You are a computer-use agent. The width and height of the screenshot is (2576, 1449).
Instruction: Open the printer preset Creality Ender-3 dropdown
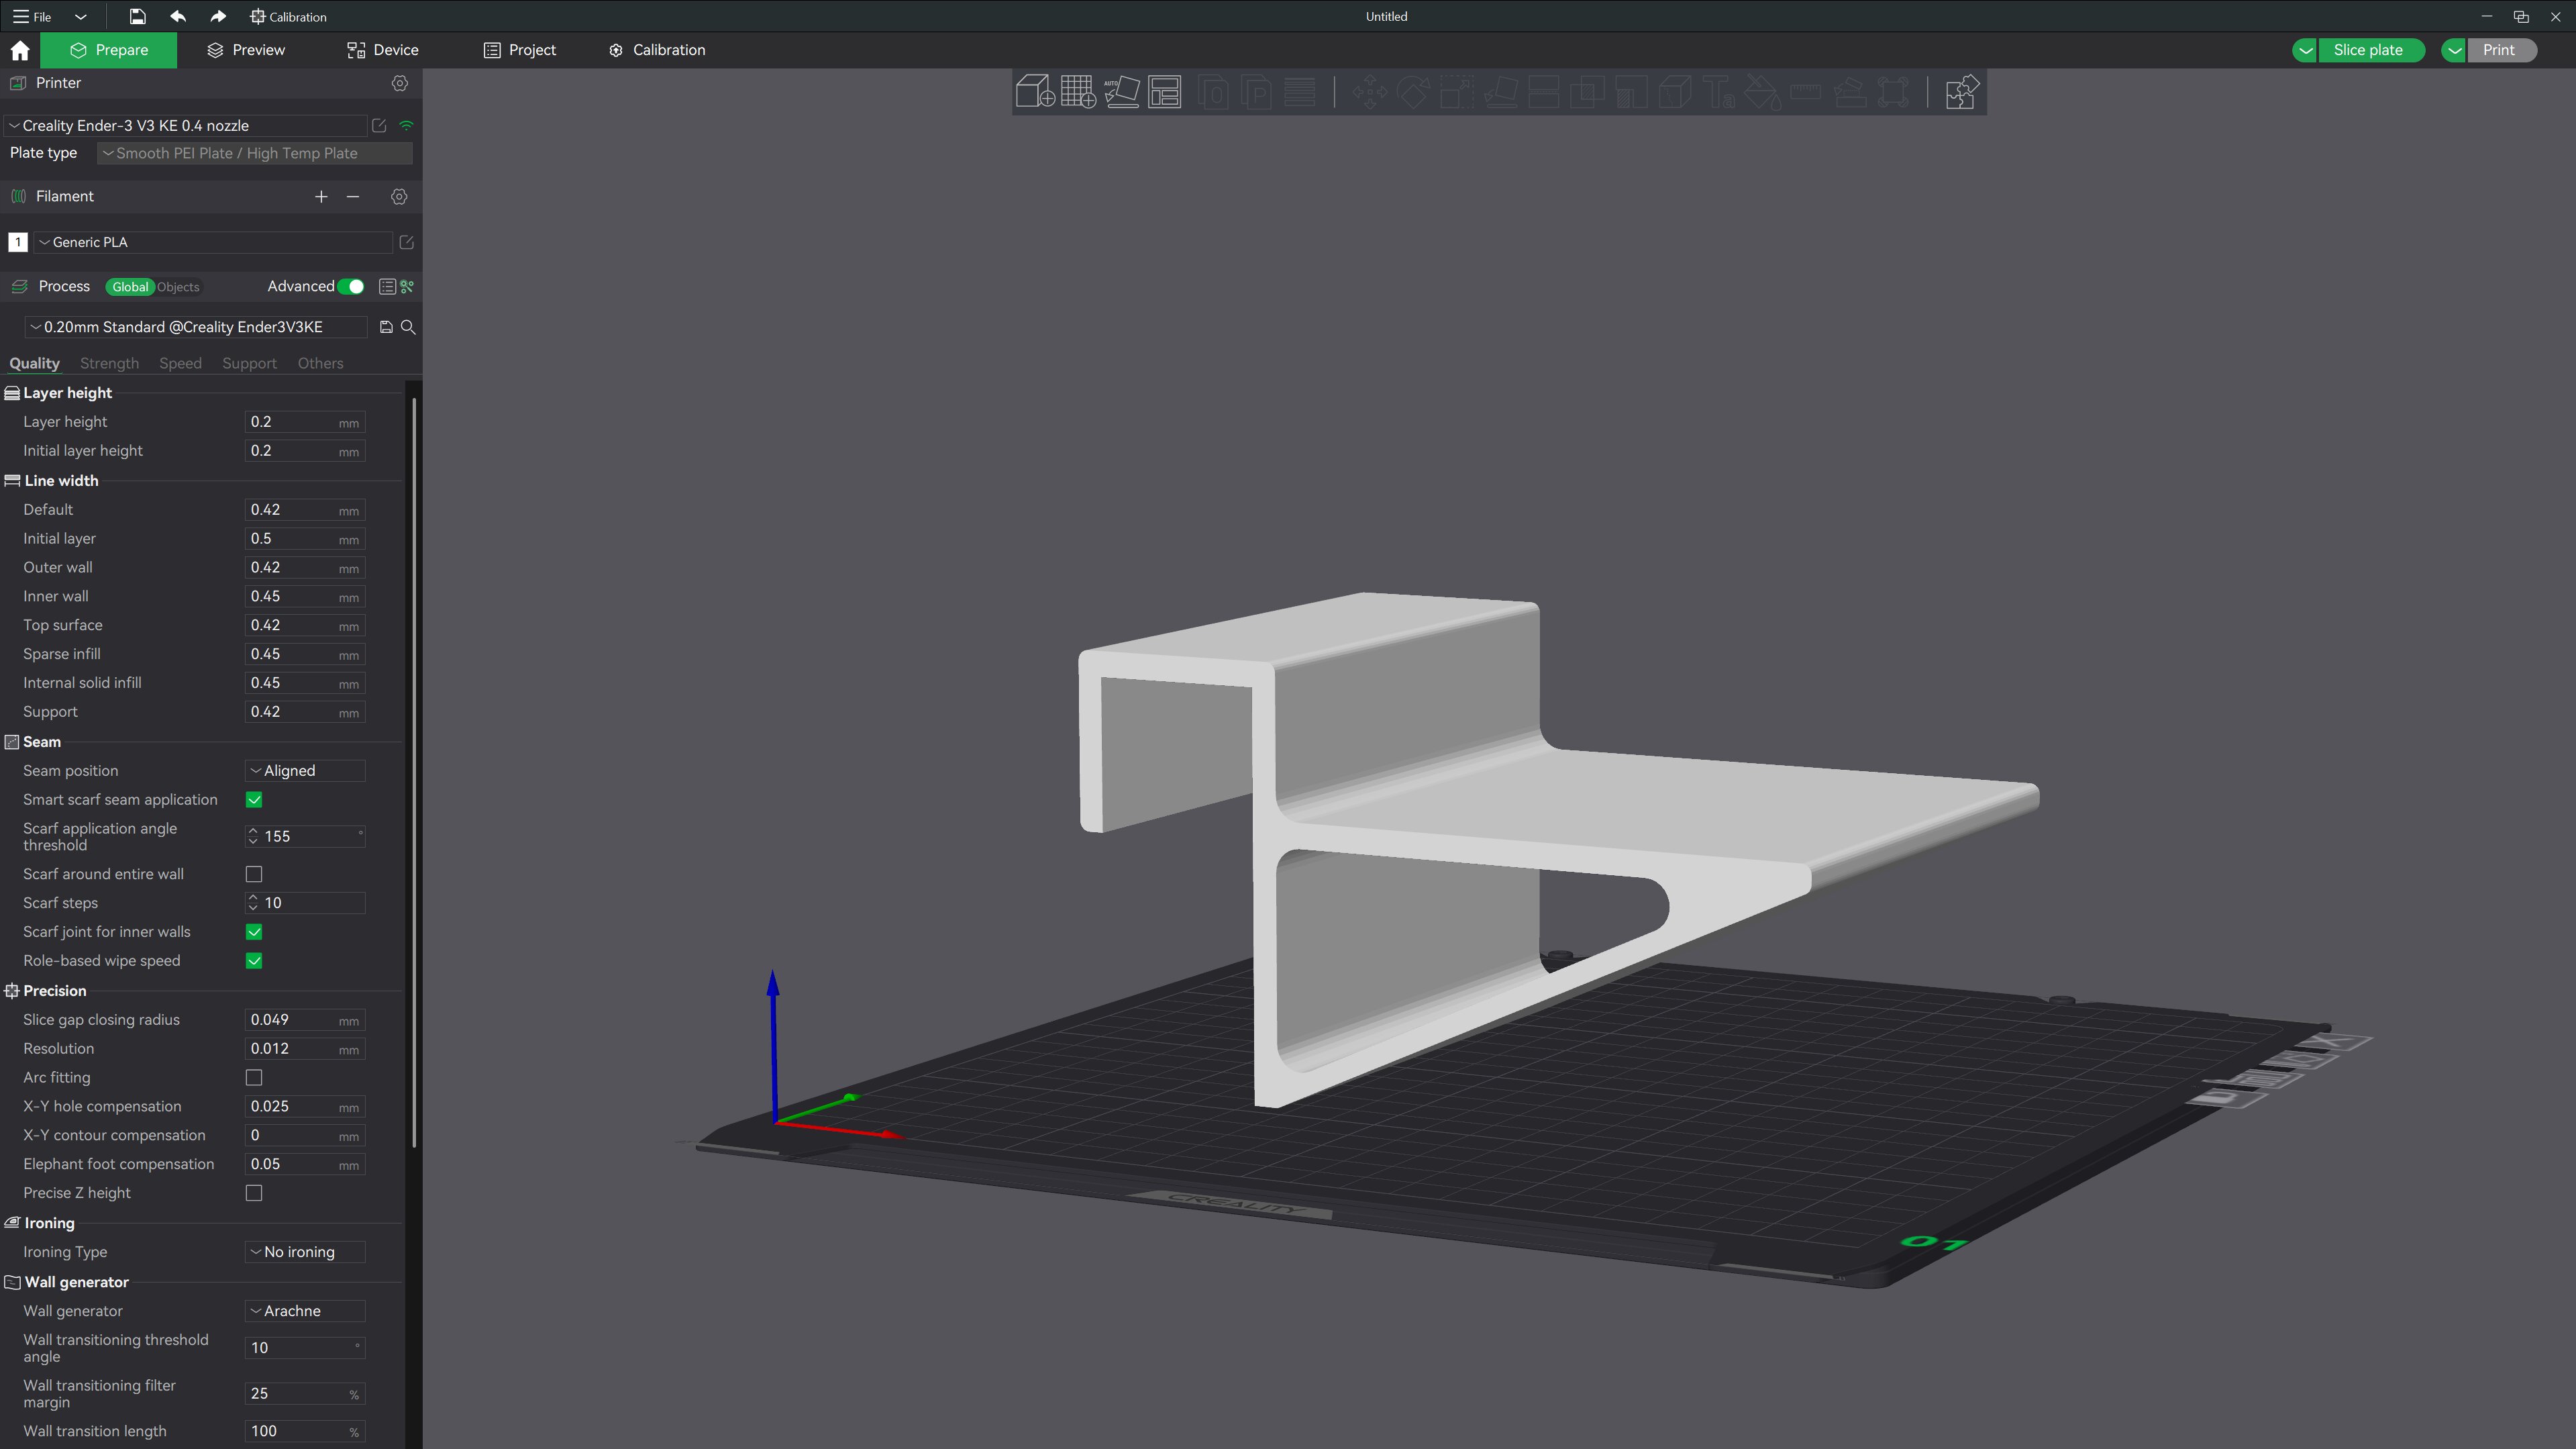185,126
